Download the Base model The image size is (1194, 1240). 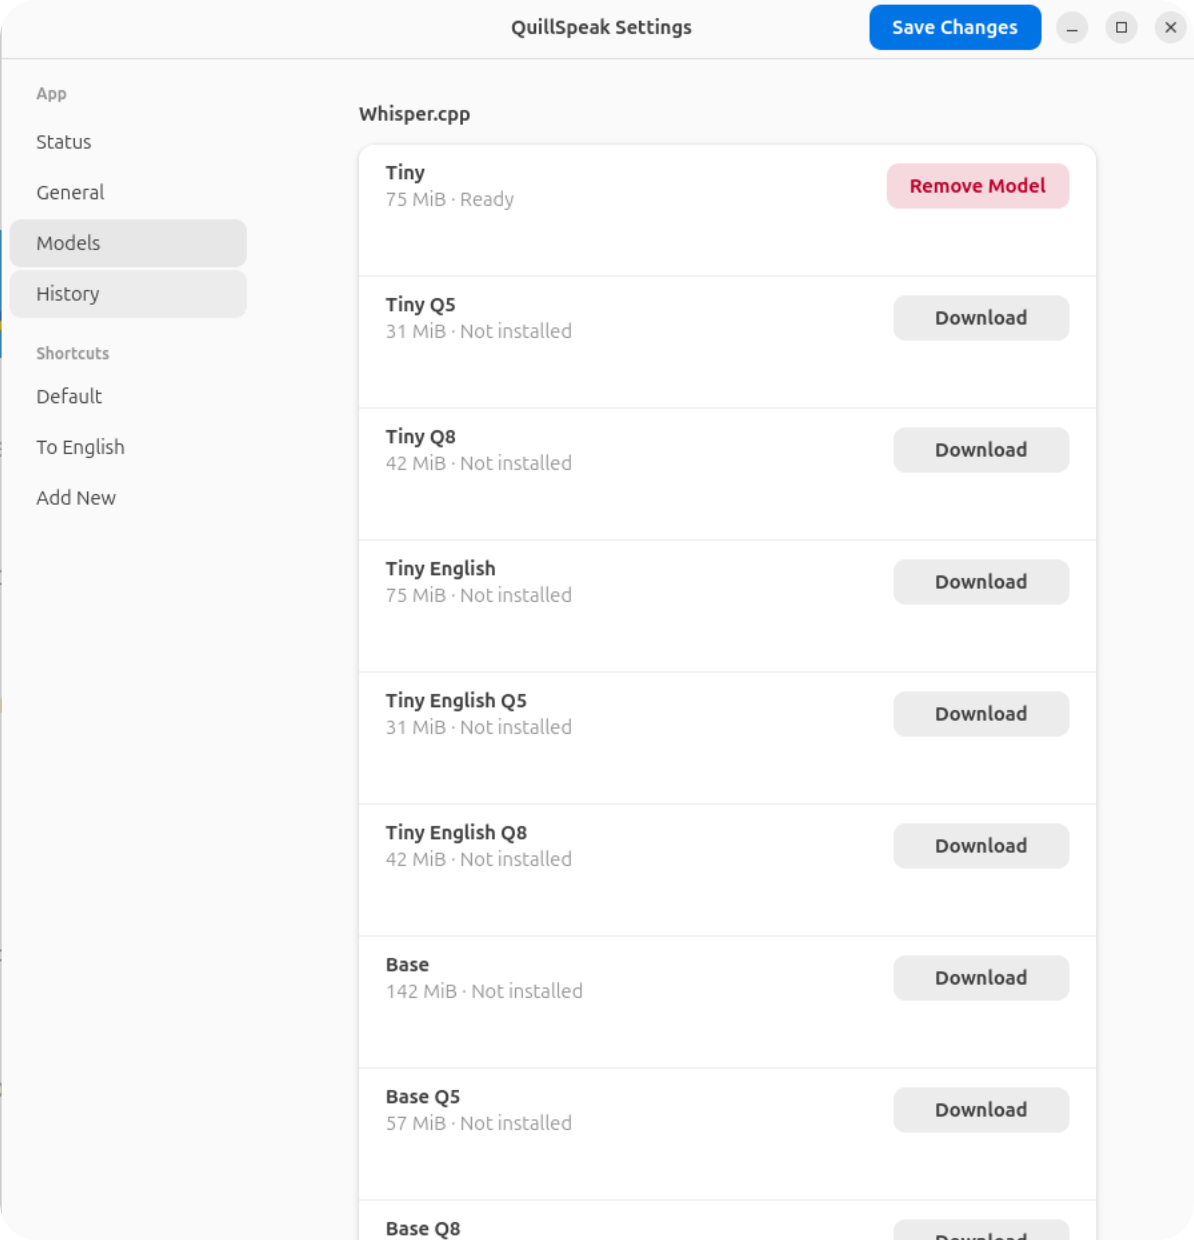981,978
